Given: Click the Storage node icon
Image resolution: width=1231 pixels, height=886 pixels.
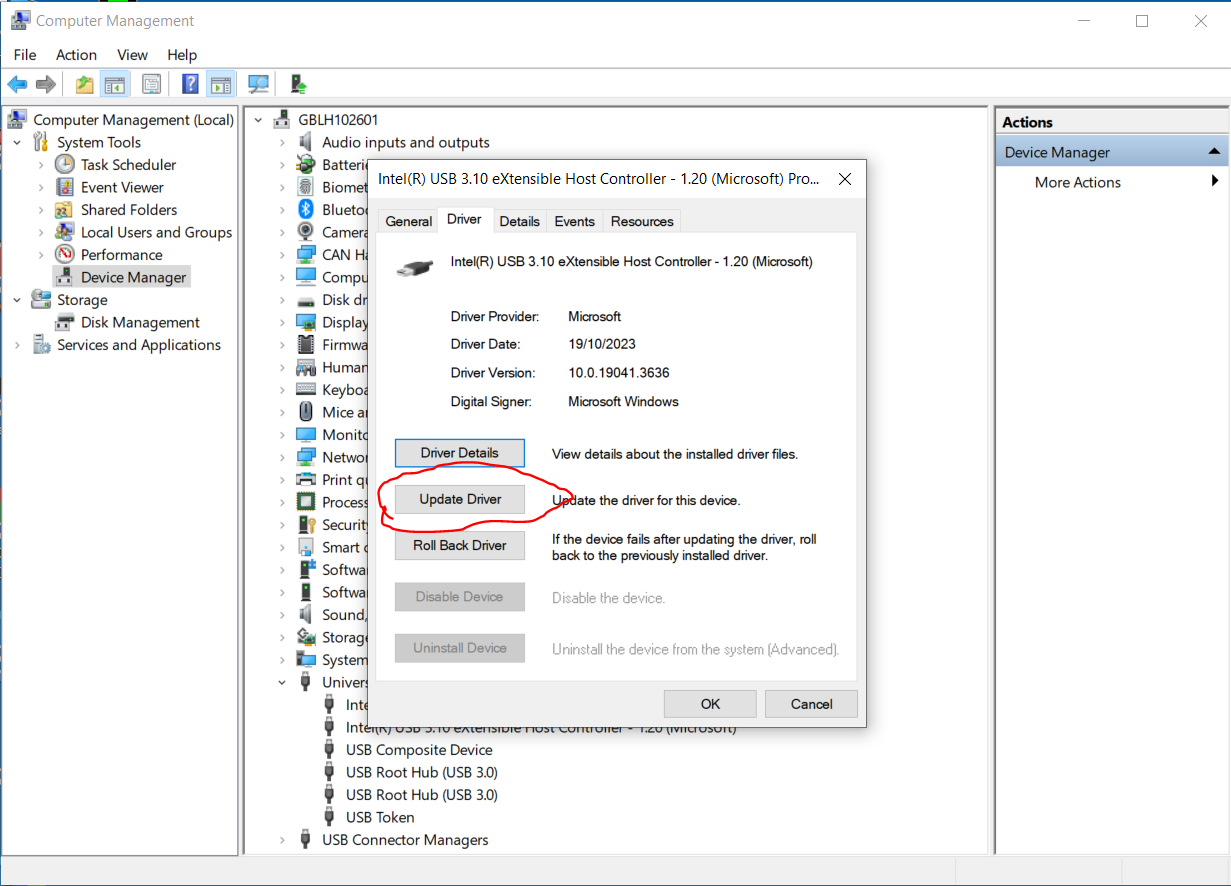Looking at the screenshot, I should click(41, 300).
